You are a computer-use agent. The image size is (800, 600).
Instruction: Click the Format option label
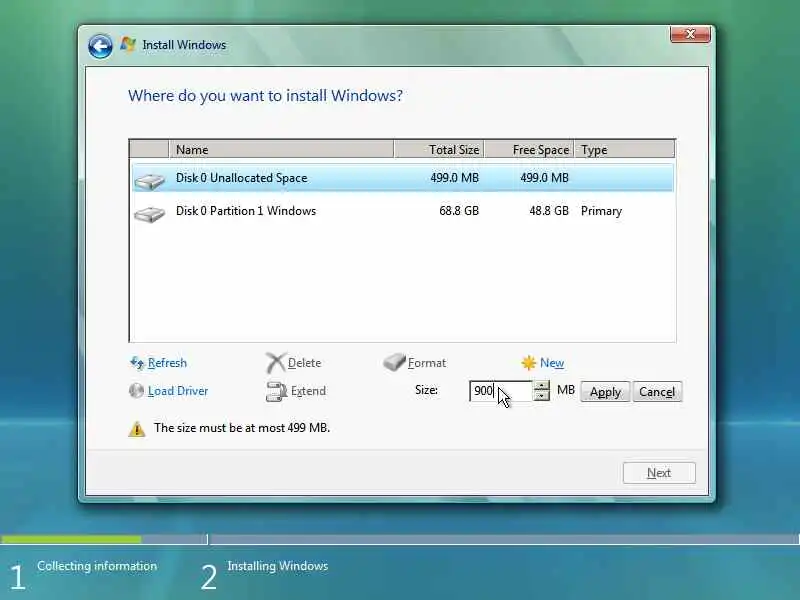tap(427, 363)
